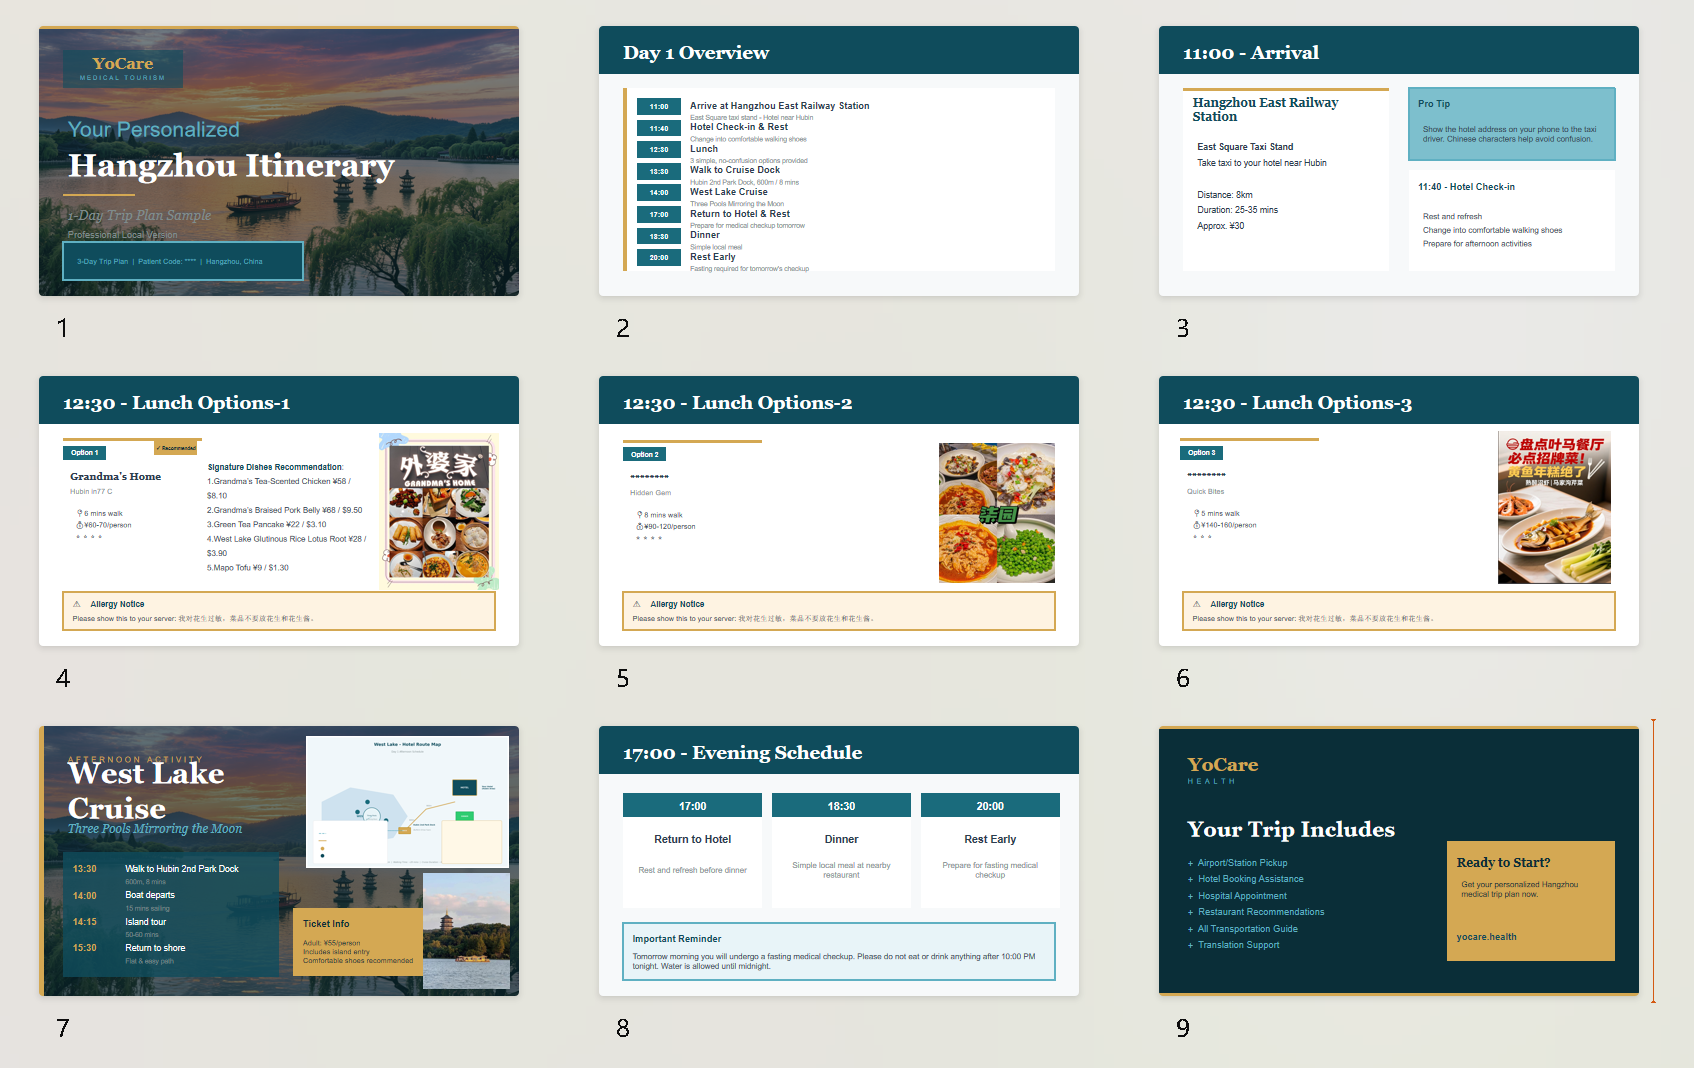This screenshot has width=1694, height=1068.
Task: Click the Grandma's Home restaurant photo
Action: click(439, 511)
